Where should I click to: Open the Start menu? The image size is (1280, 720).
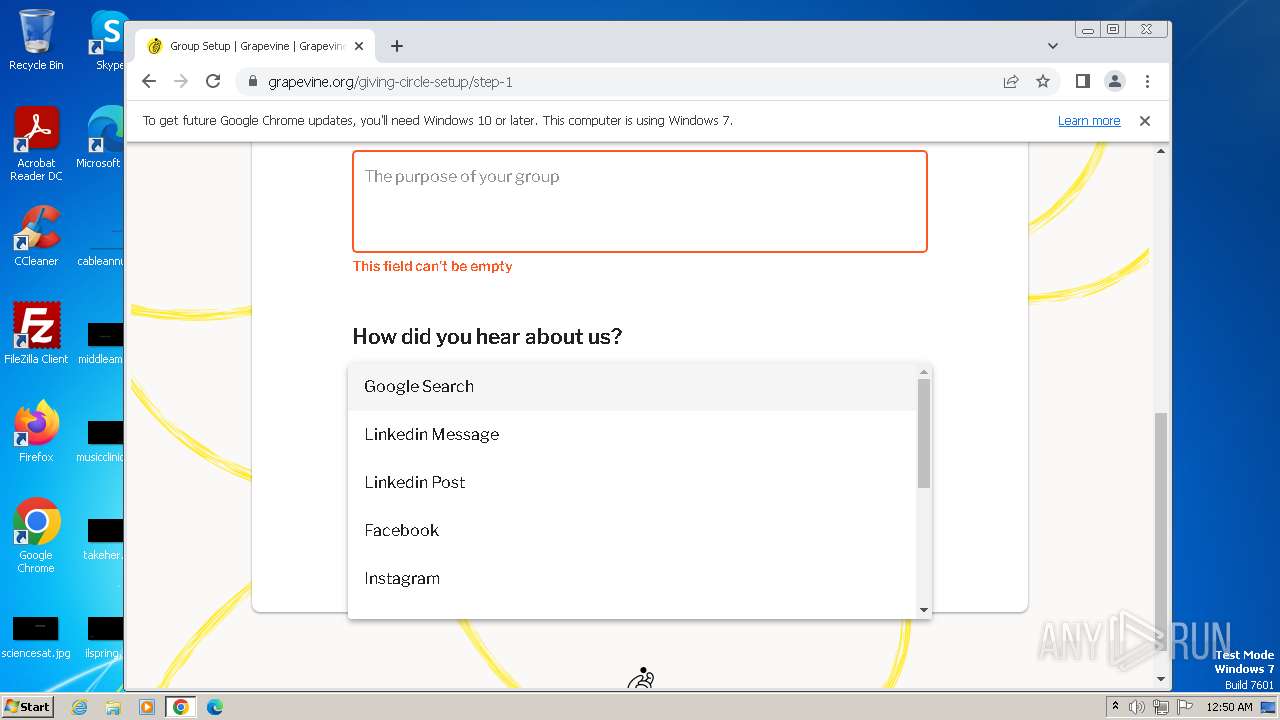pyautogui.click(x=27, y=706)
